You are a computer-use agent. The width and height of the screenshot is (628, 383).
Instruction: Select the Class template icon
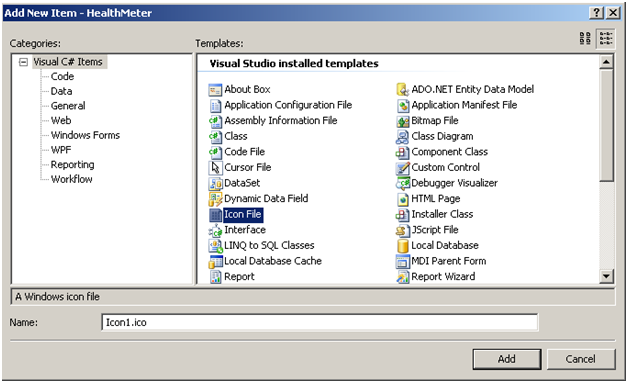tap(215, 137)
